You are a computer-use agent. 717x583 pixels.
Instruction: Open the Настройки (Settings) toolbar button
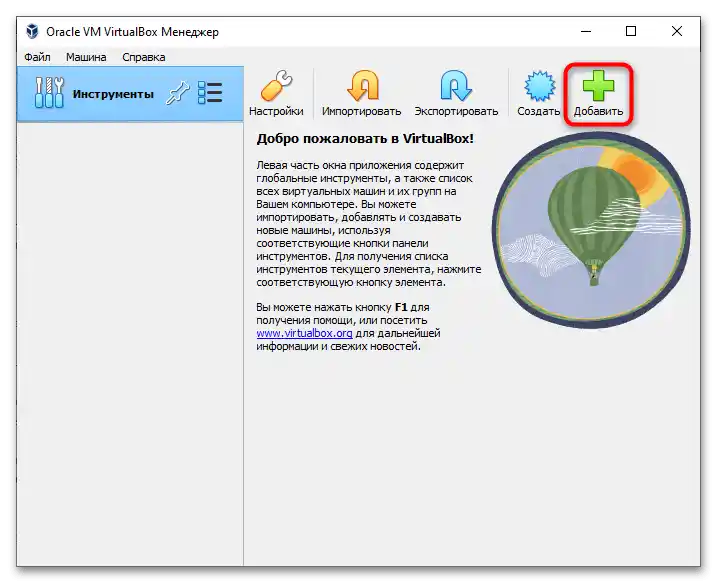coord(276,93)
